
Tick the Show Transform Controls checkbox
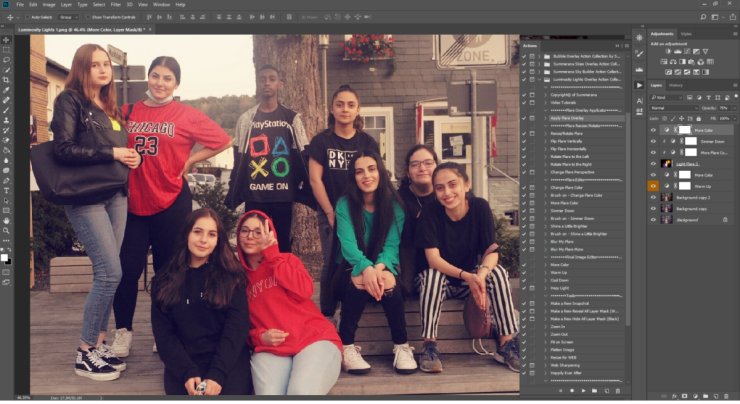[88, 17]
